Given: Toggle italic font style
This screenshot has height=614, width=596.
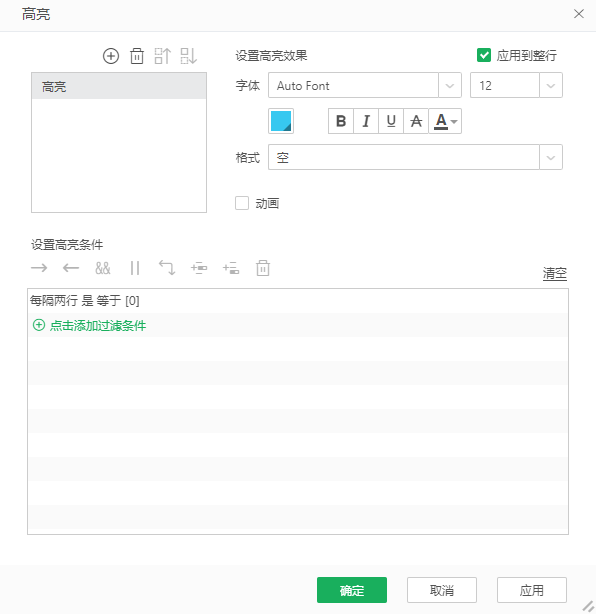Looking at the screenshot, I should (x=366, y=121).
